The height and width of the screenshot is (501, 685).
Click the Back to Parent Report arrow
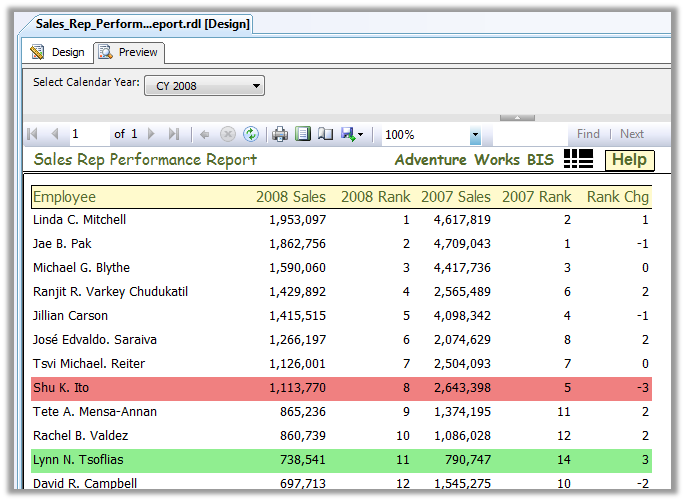pos(205,134)
